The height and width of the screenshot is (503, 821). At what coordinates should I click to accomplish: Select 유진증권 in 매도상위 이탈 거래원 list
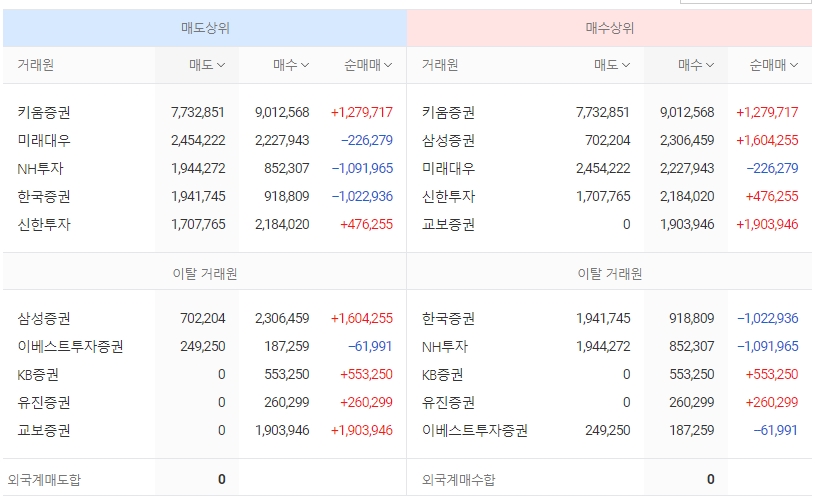coord(44,403)
